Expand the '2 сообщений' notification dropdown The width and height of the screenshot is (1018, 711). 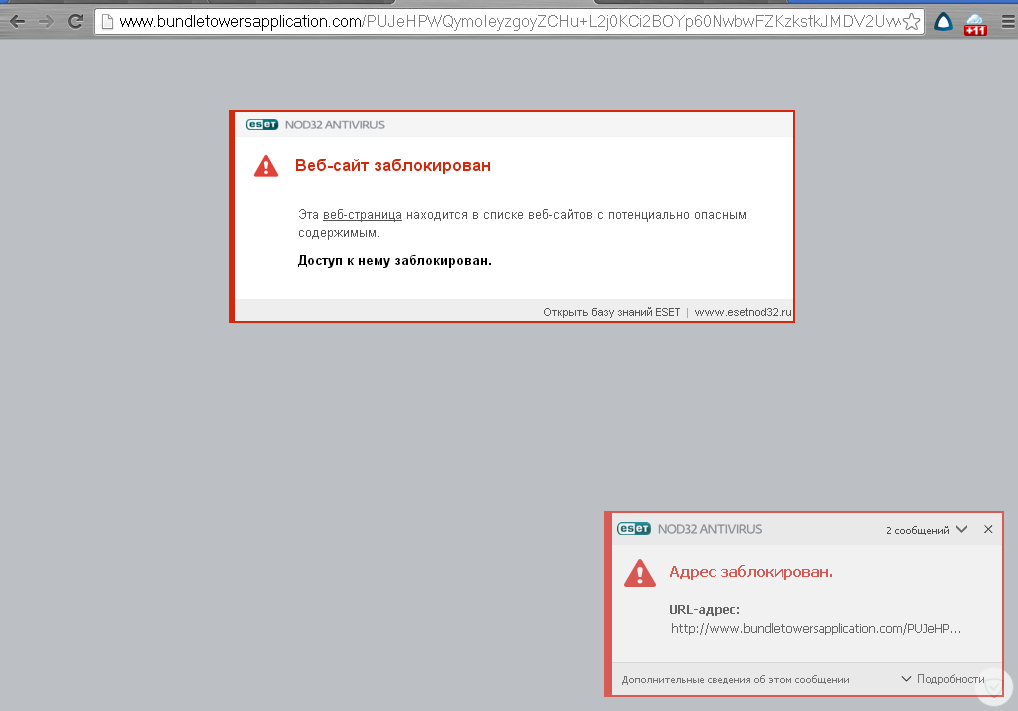(x=926, y=530)
